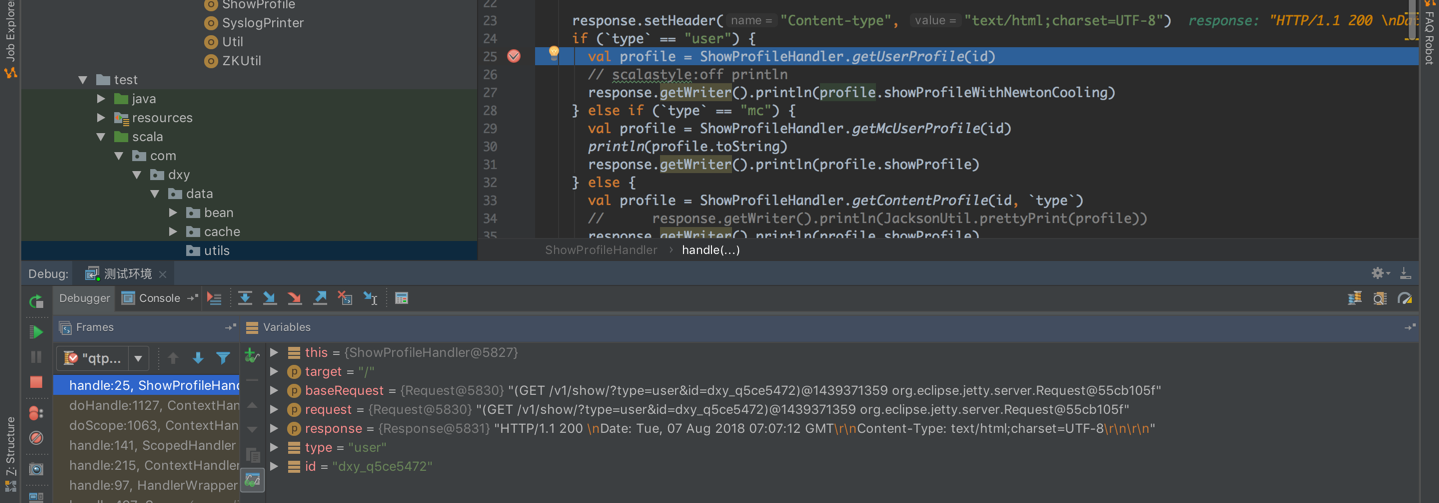The height and width of the screenshot is (503, 1439).
Task: Open the Job Explorer side tab
Action: pyautogui.click(x=10, y=40)
